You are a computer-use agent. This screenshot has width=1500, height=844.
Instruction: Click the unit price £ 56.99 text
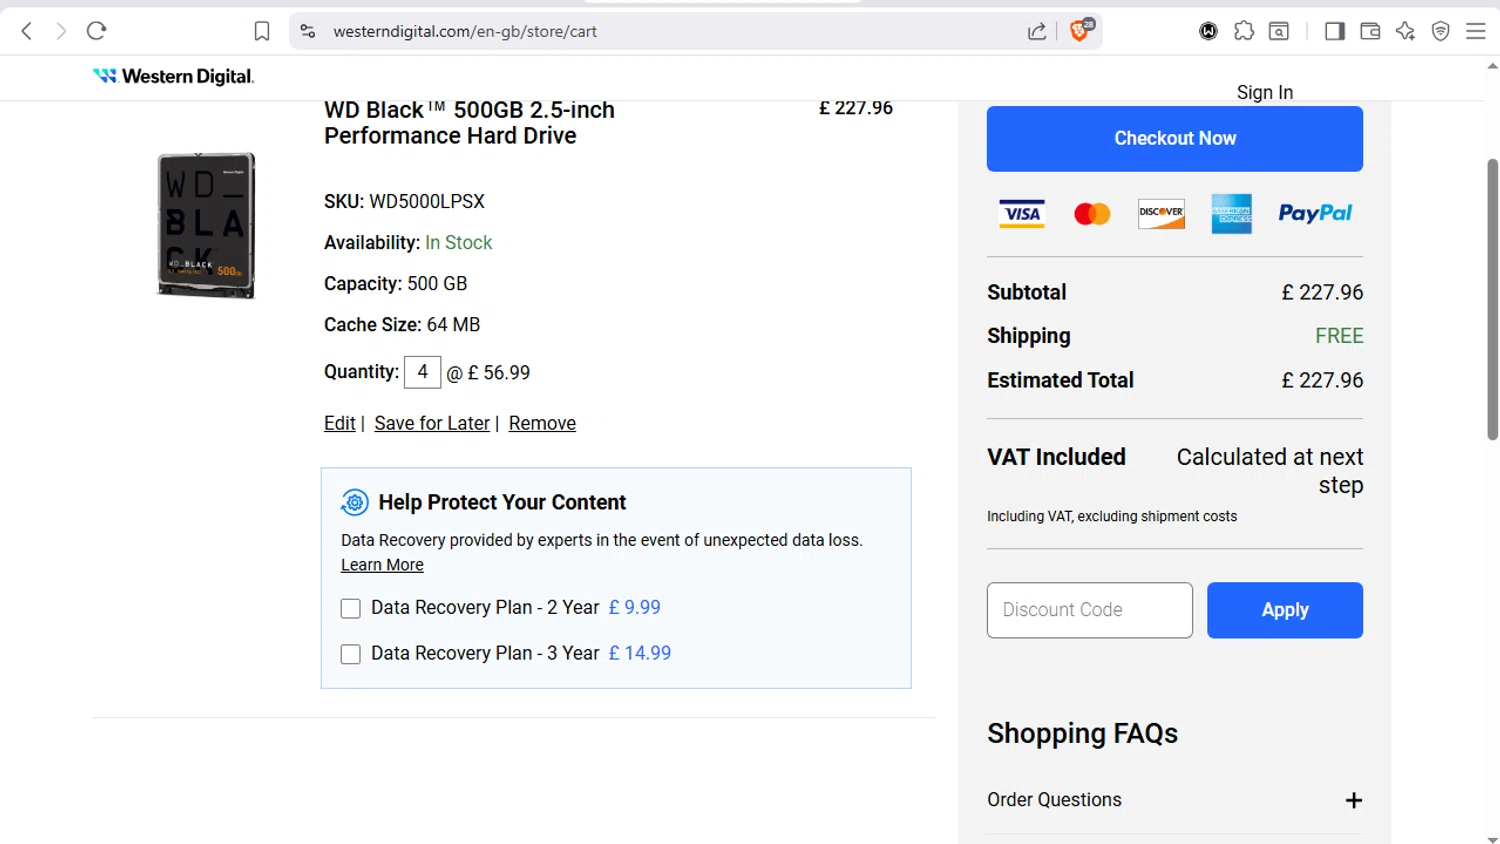pyautogui.click(x=498, y=372)
